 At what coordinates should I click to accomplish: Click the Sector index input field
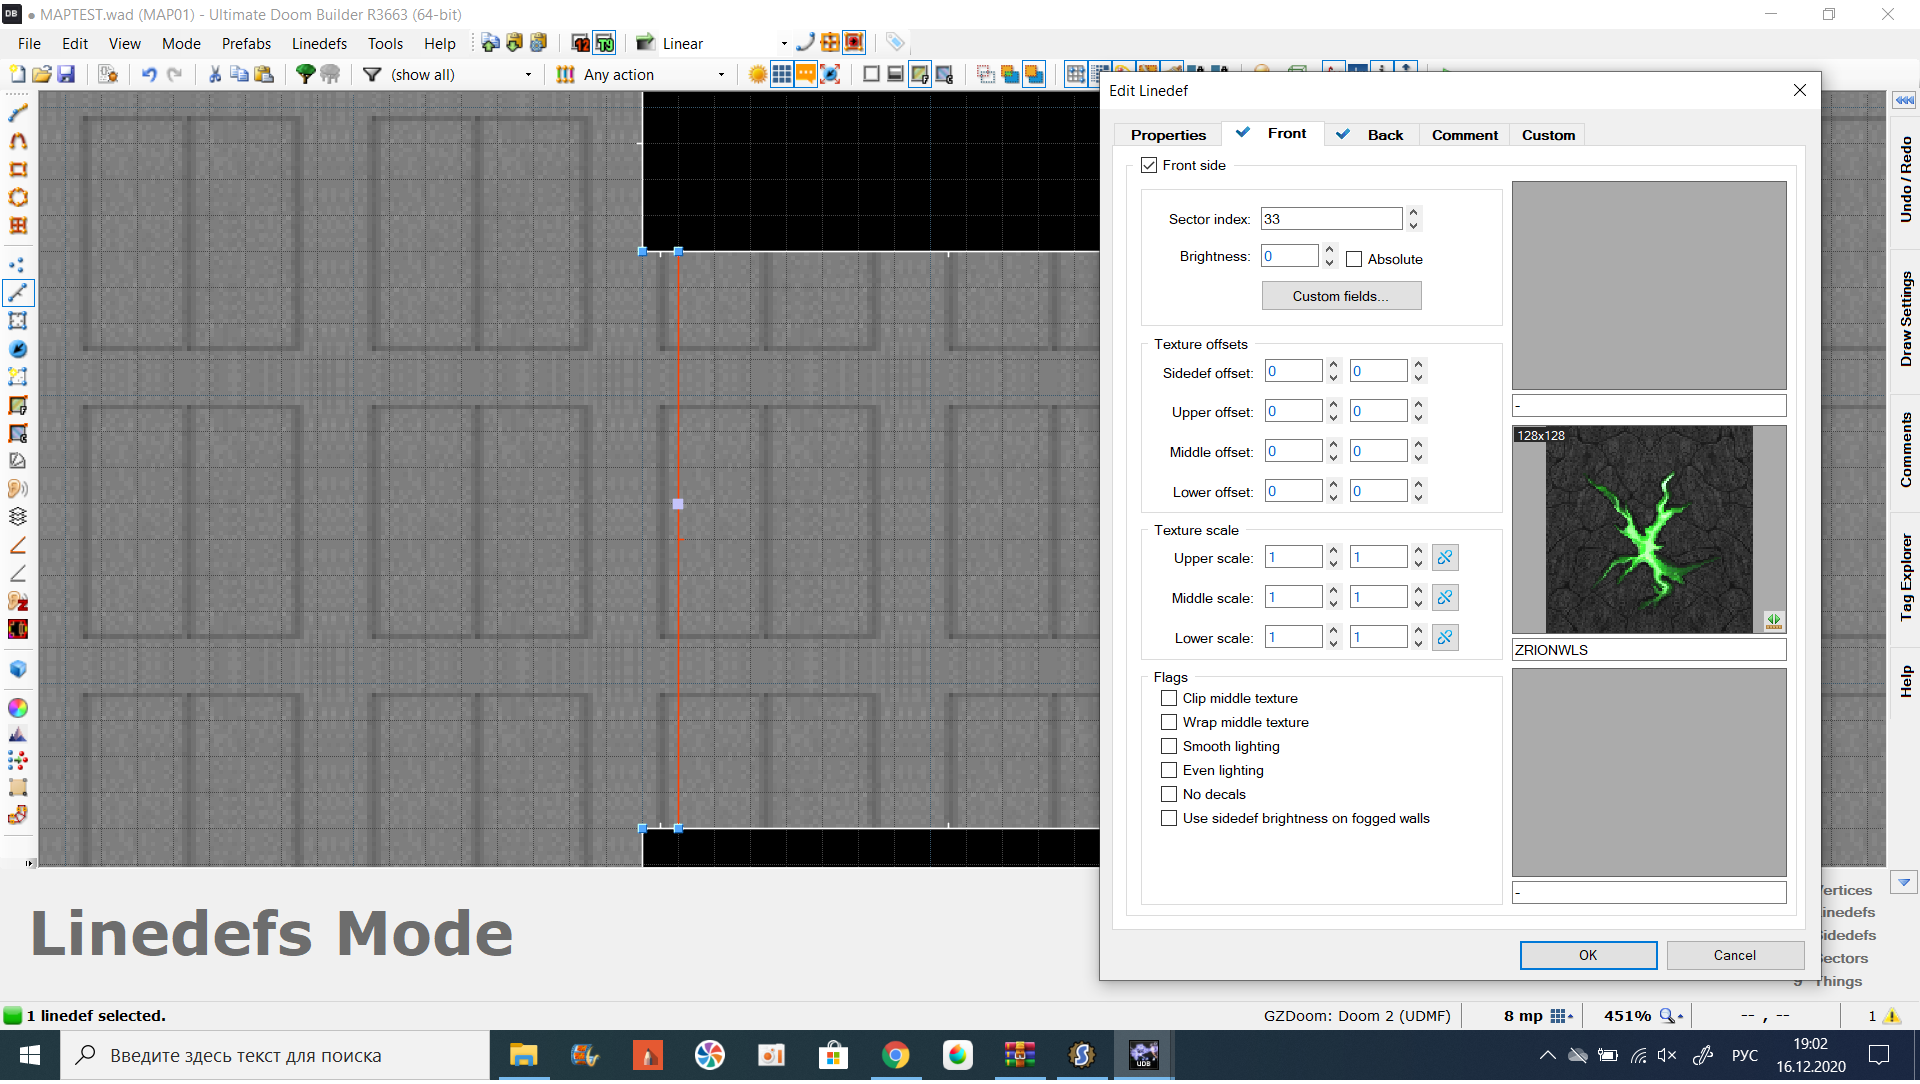1331,220
